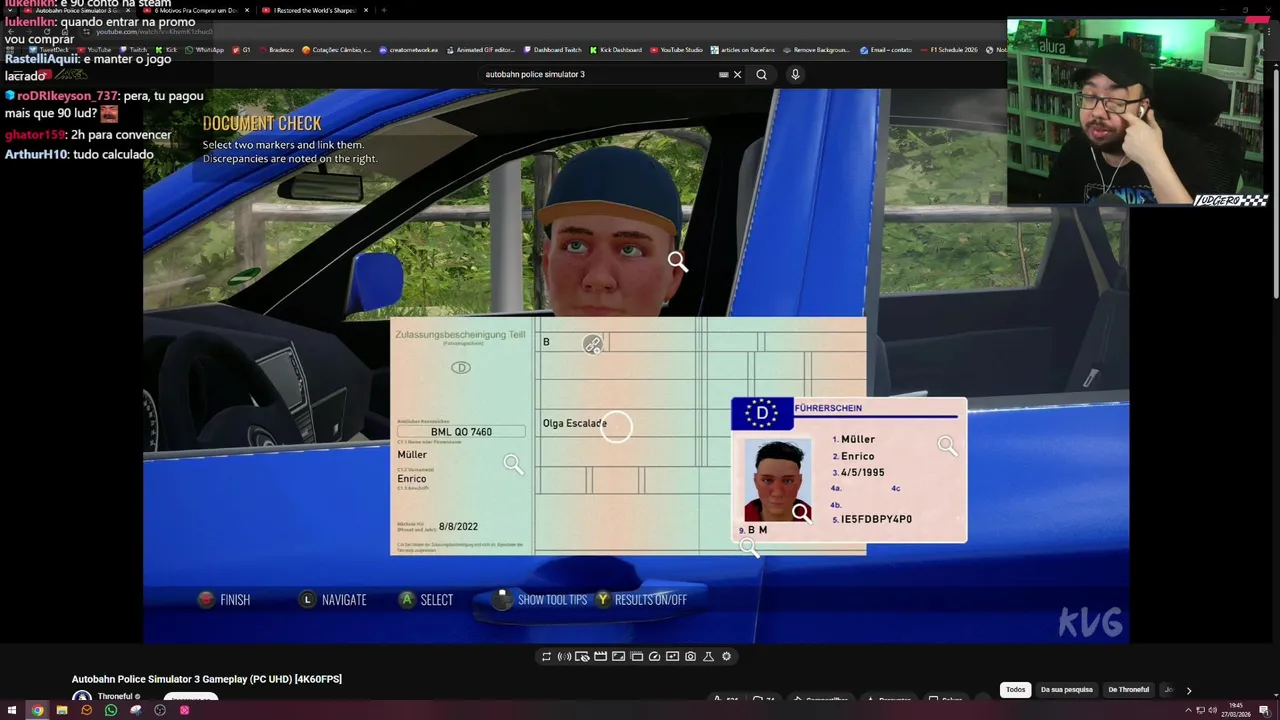Click the date 8/8/2022 on registration
Viewport: 1280px width, 720px height.
coord(458,527)
